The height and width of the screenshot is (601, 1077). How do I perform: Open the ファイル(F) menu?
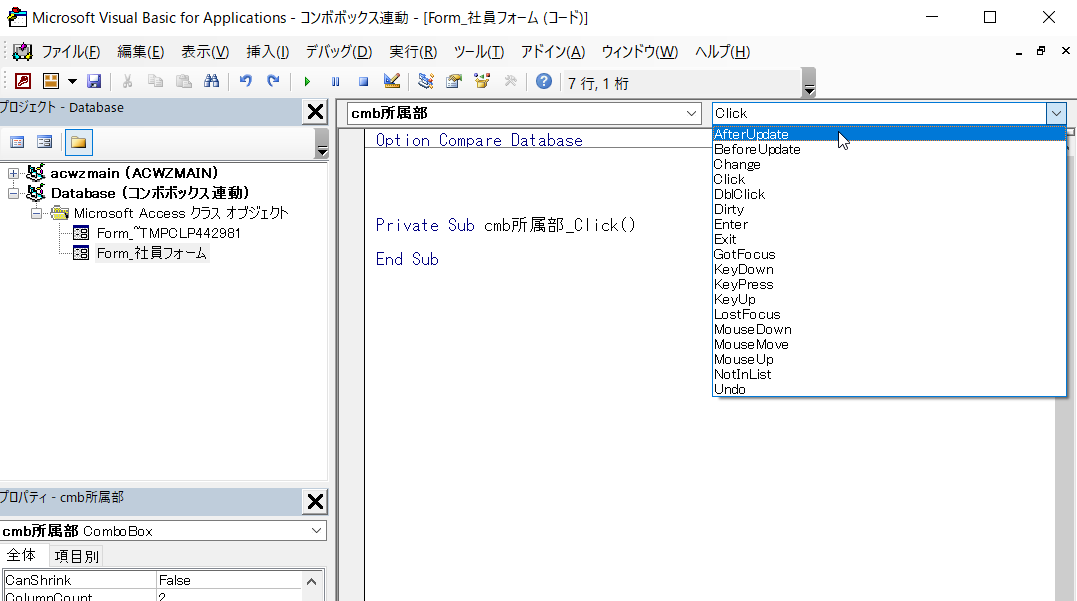tap(71, 52)
